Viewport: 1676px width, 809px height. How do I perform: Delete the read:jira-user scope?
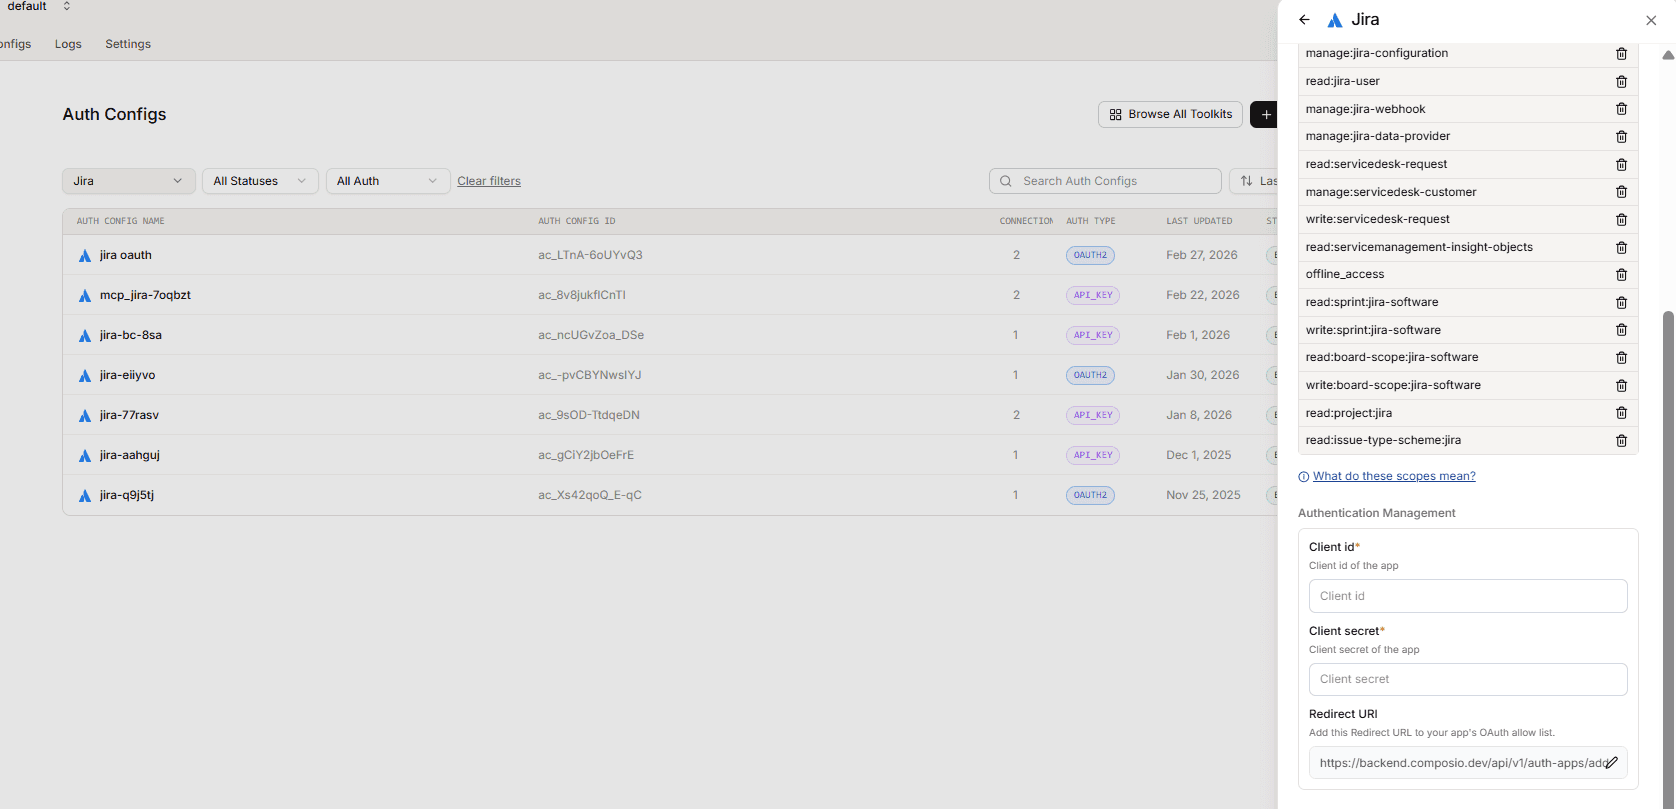pyautogui.click(x=1621, y=82)
